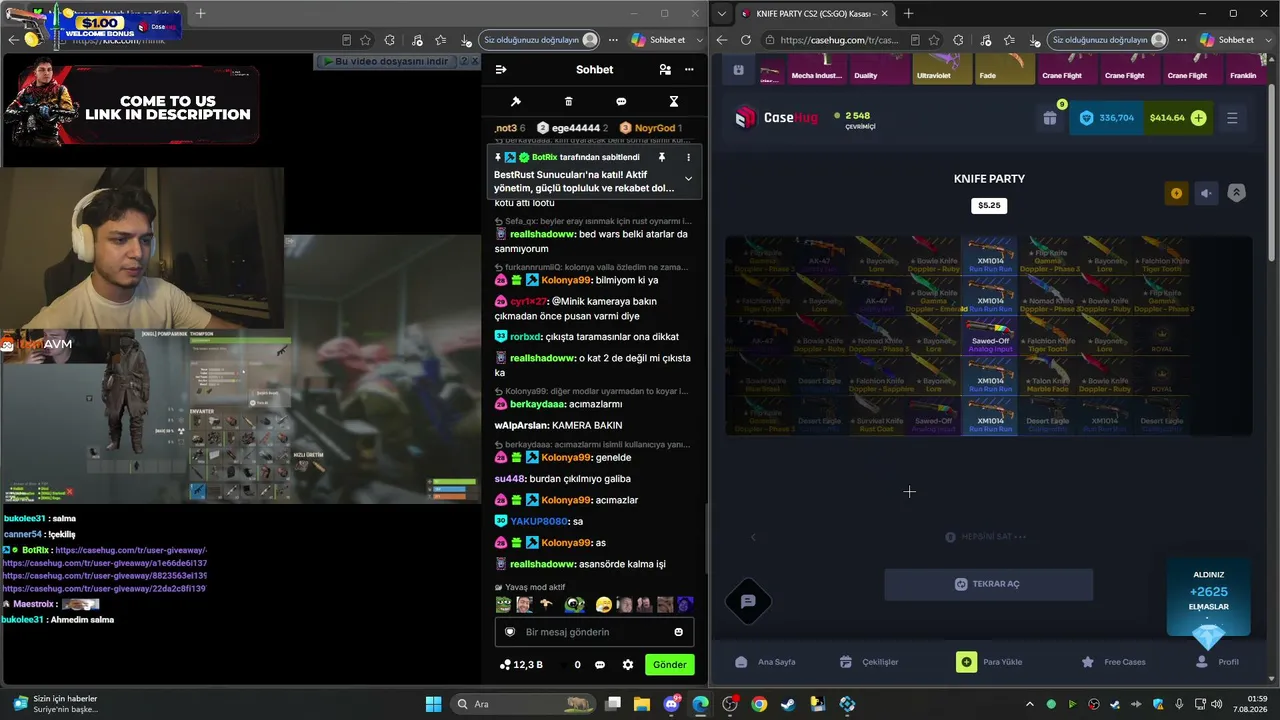Open the moderator hammer tool
Viewport: 1280px width, 720px height.
[516, 102]
